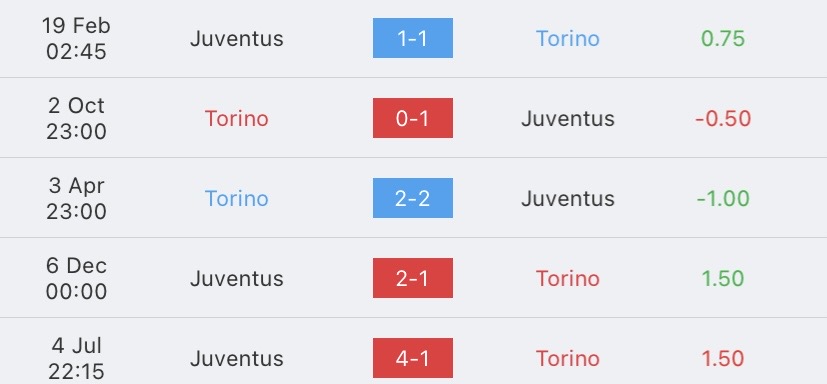Open Juventus home team in 6 Dec row
The image size is (827, 384).
pos(236,279)
